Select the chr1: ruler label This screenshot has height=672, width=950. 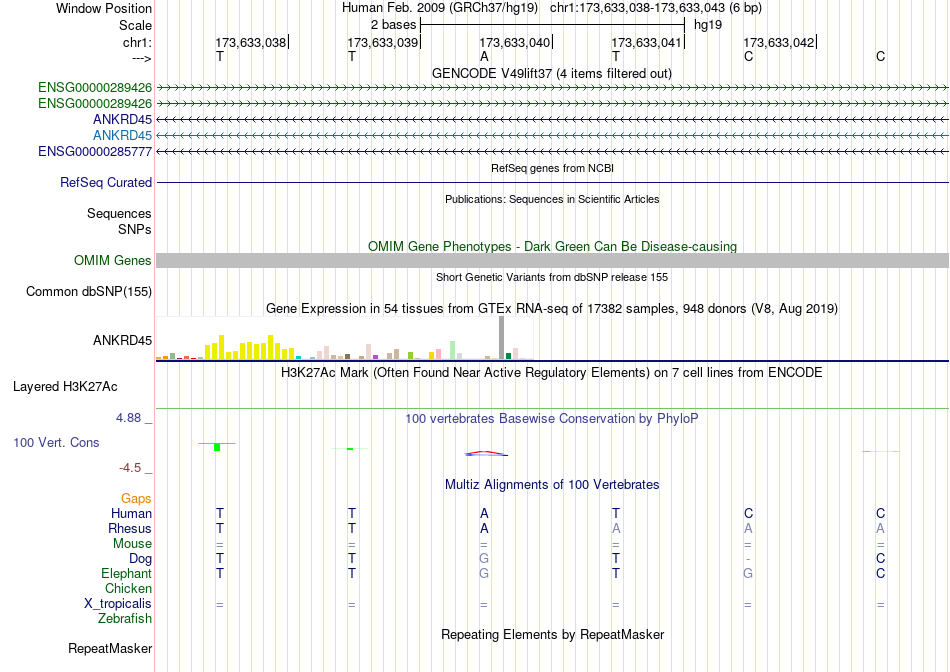[x=137, y=42]
